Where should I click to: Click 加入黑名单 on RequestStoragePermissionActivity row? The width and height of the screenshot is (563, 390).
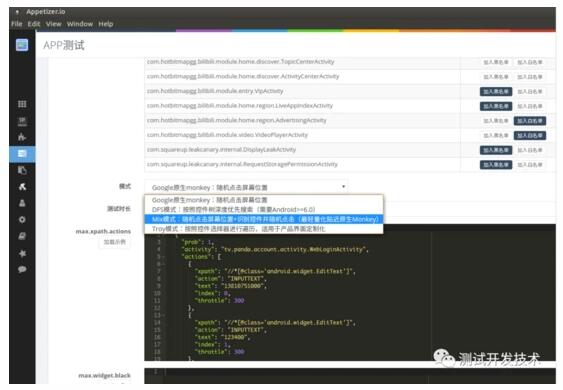[x=495, y=165]
